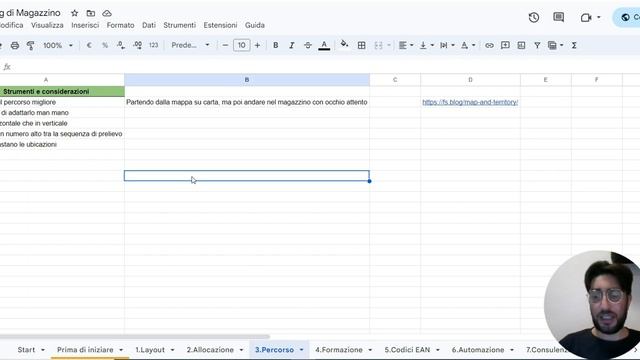
Task: Print the spreadsheet
Action: click(15, 45)
